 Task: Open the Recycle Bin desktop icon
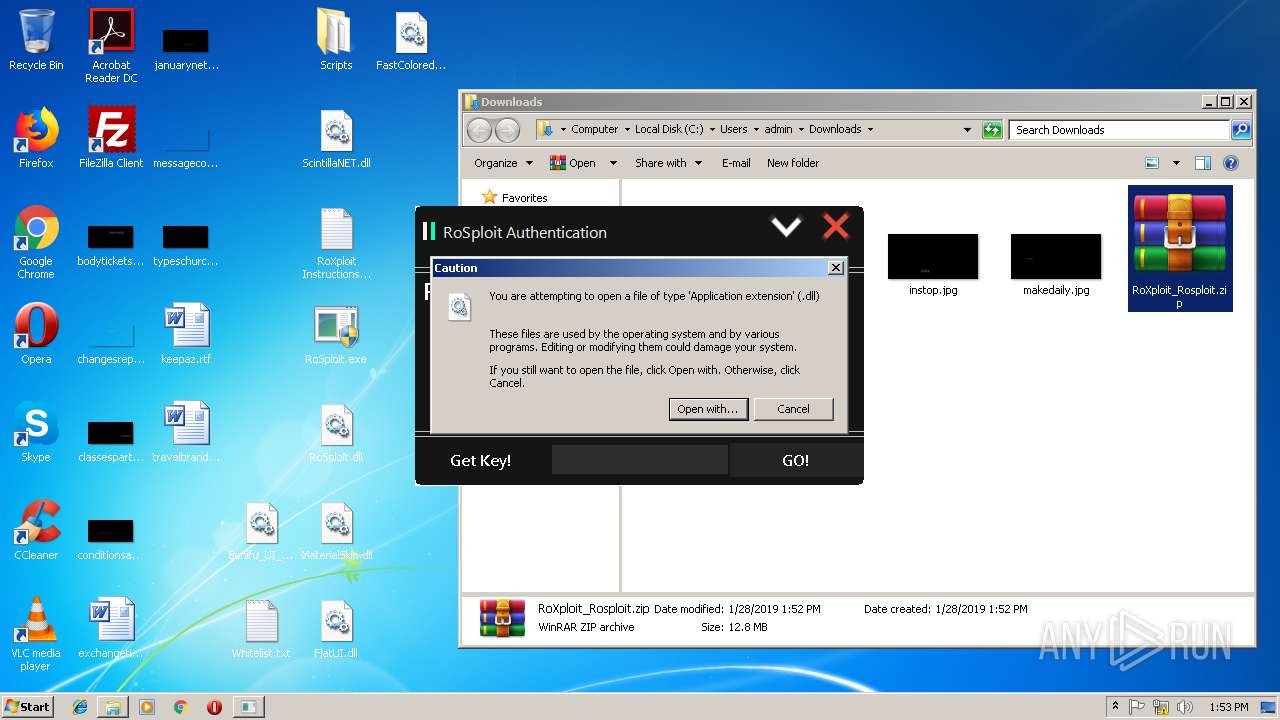click(x=36, y=40)
